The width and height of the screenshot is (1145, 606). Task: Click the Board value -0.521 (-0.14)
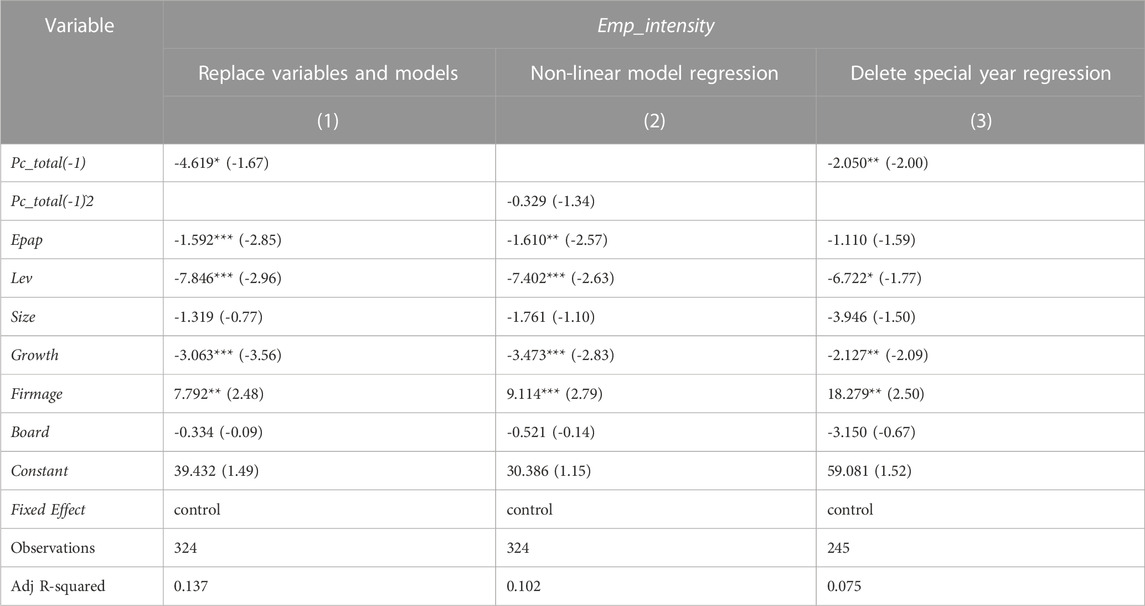(x=551, y=432)
